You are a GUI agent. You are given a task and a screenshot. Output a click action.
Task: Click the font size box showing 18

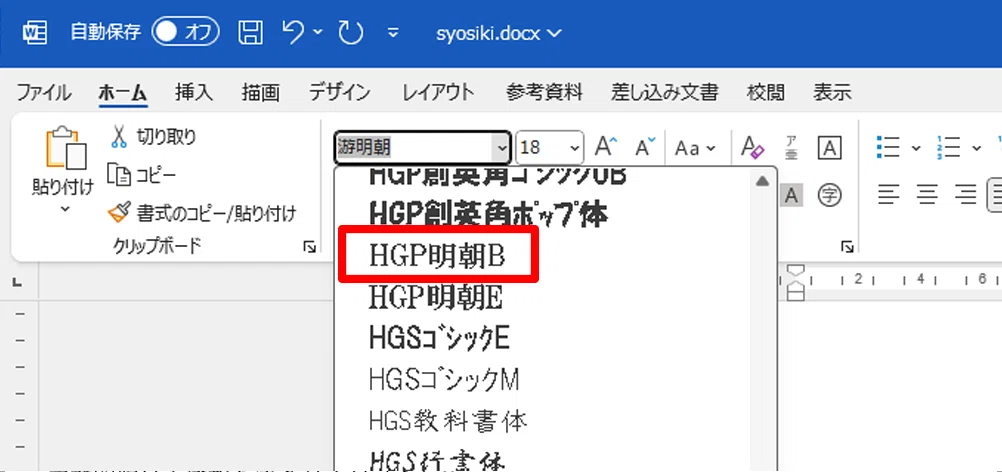tap(541, 148)
